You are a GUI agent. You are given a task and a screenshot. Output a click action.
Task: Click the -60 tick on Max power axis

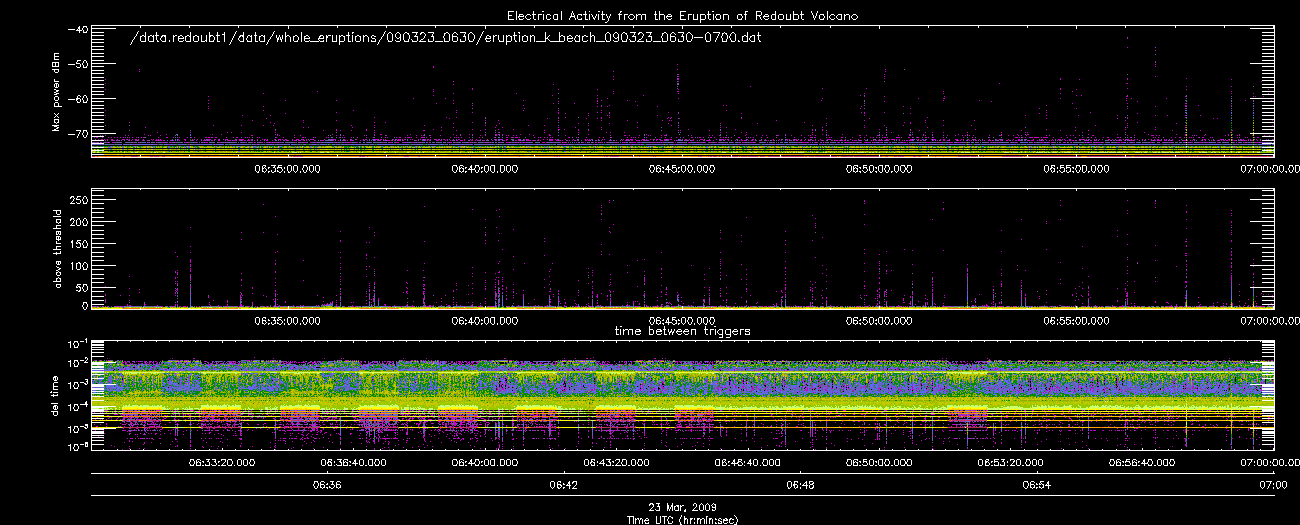[76, 99]
